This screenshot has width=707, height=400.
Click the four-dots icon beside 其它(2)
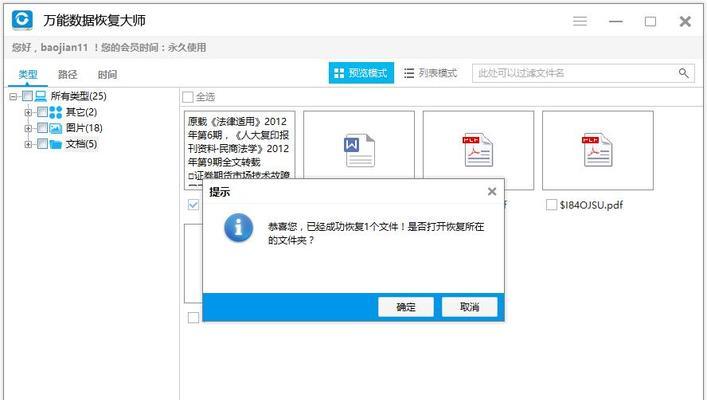pos(55,112)
